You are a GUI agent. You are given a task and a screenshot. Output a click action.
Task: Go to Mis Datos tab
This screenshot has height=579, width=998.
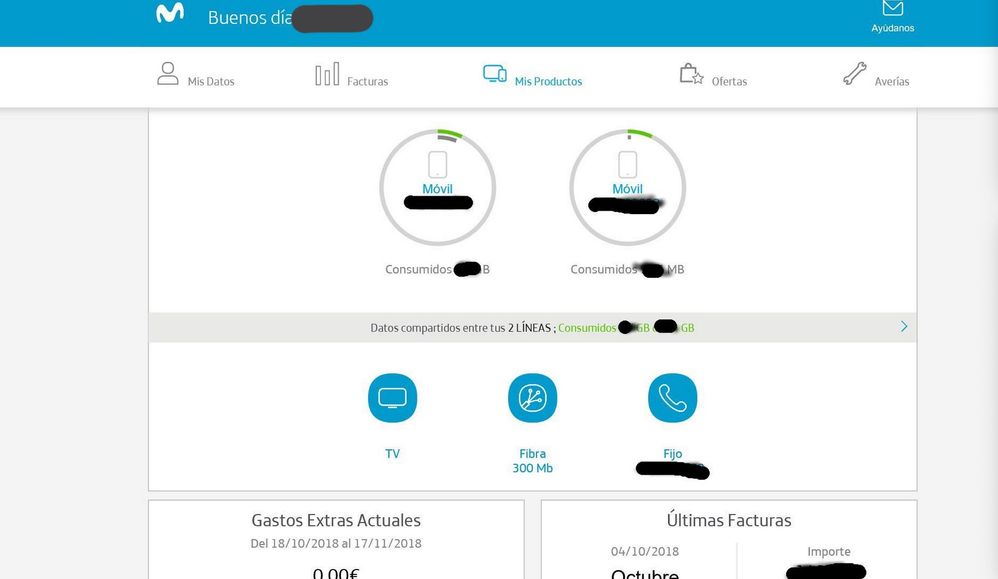[x=211, y=82]
